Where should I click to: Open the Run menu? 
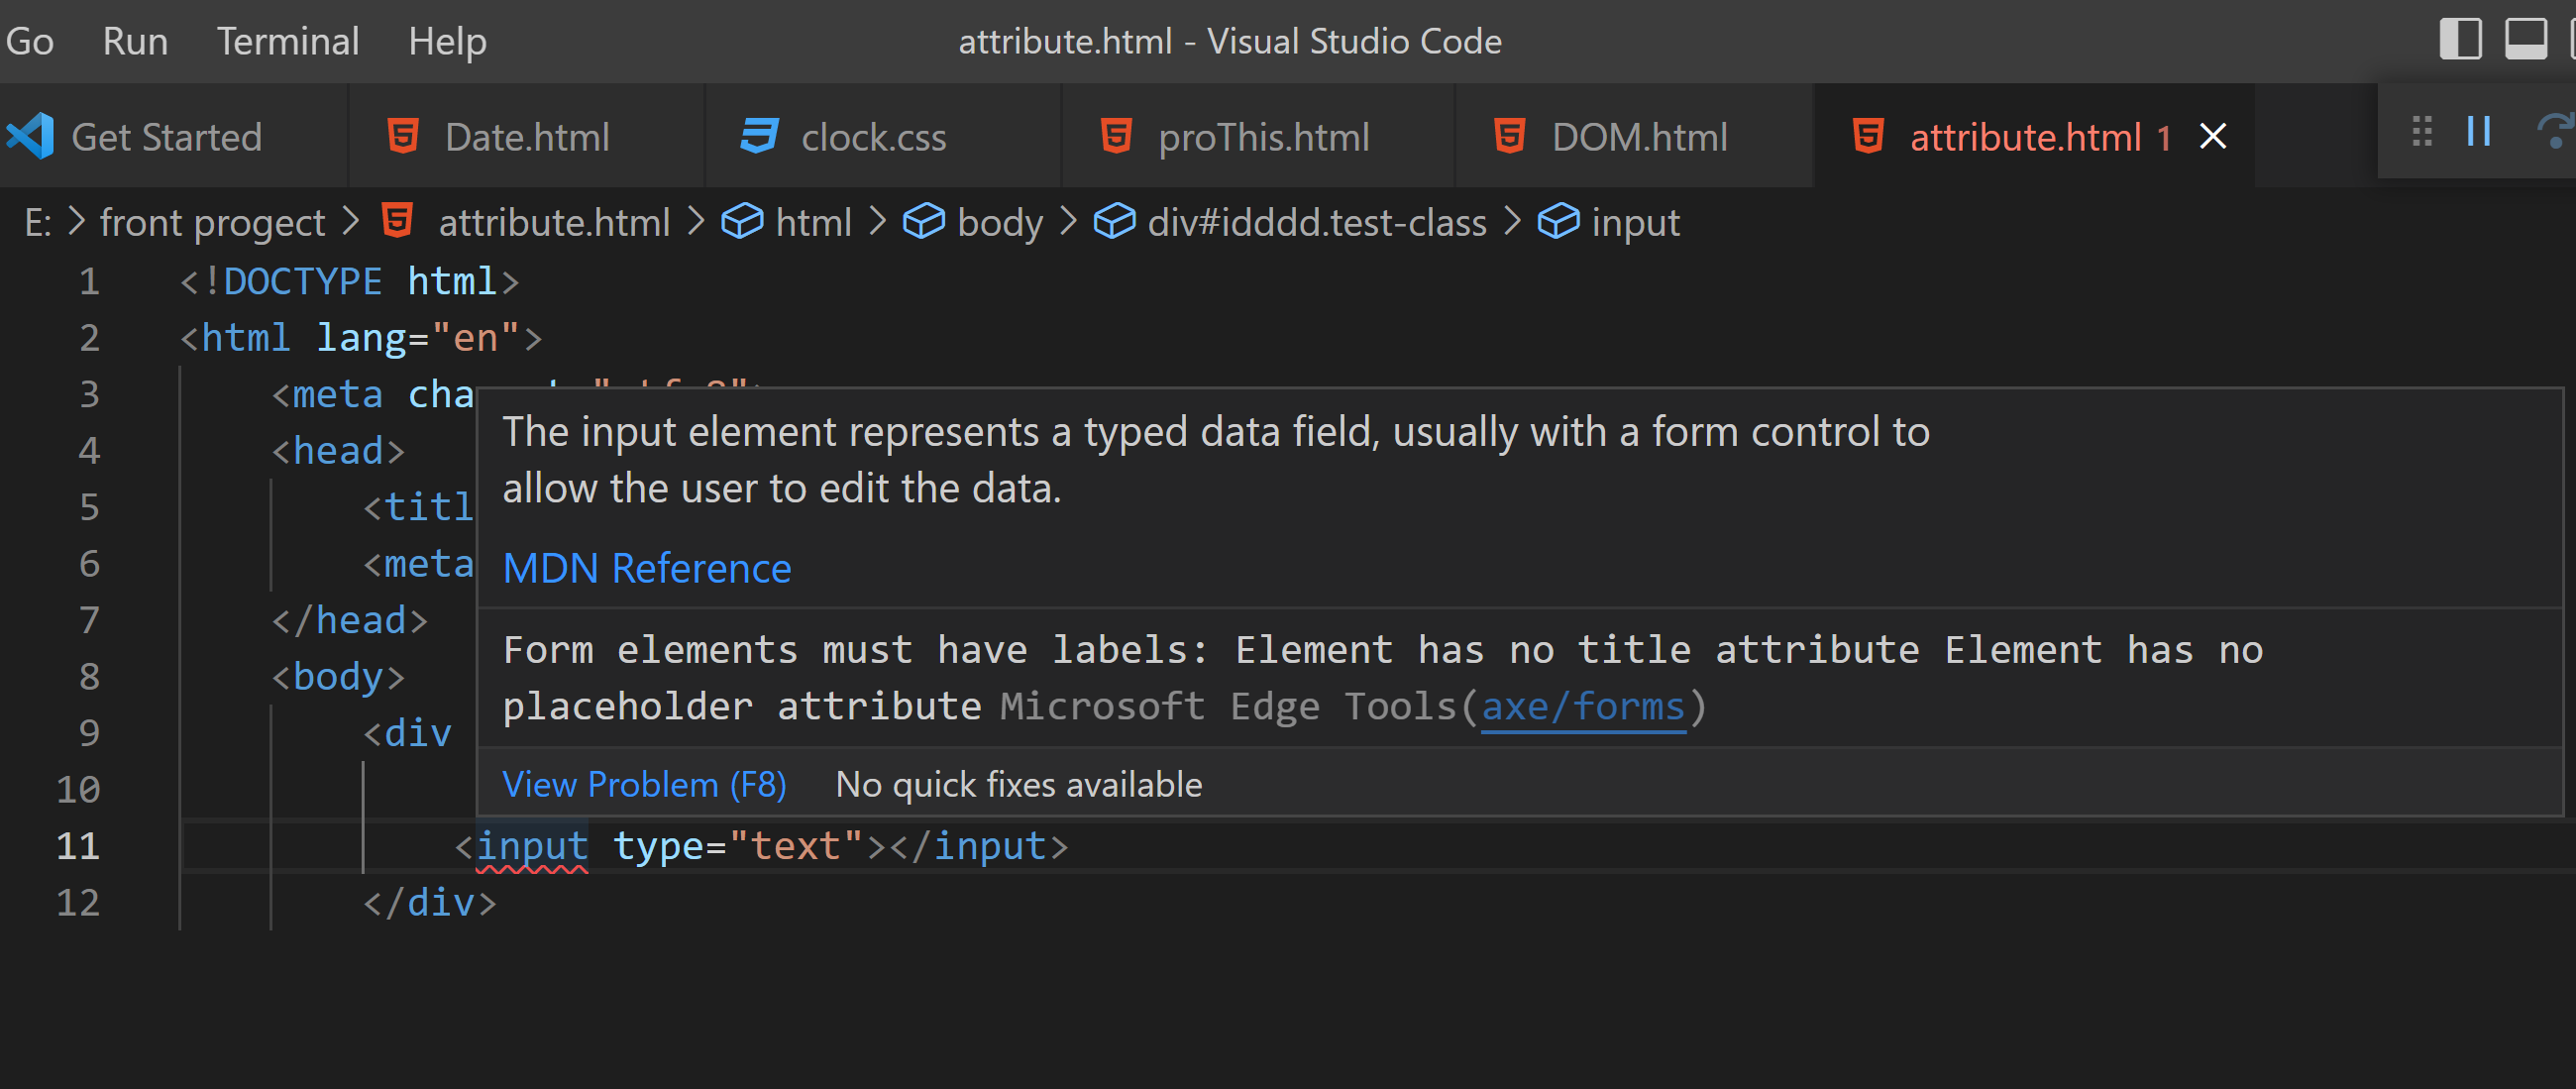(135, 41)
